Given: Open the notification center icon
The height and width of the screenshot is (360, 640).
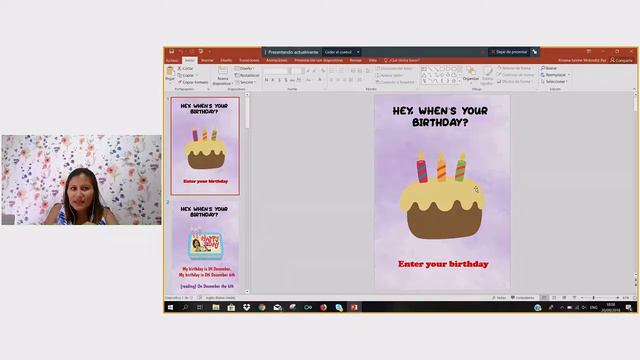Looking at the screenshot, I should coord(629,307).
